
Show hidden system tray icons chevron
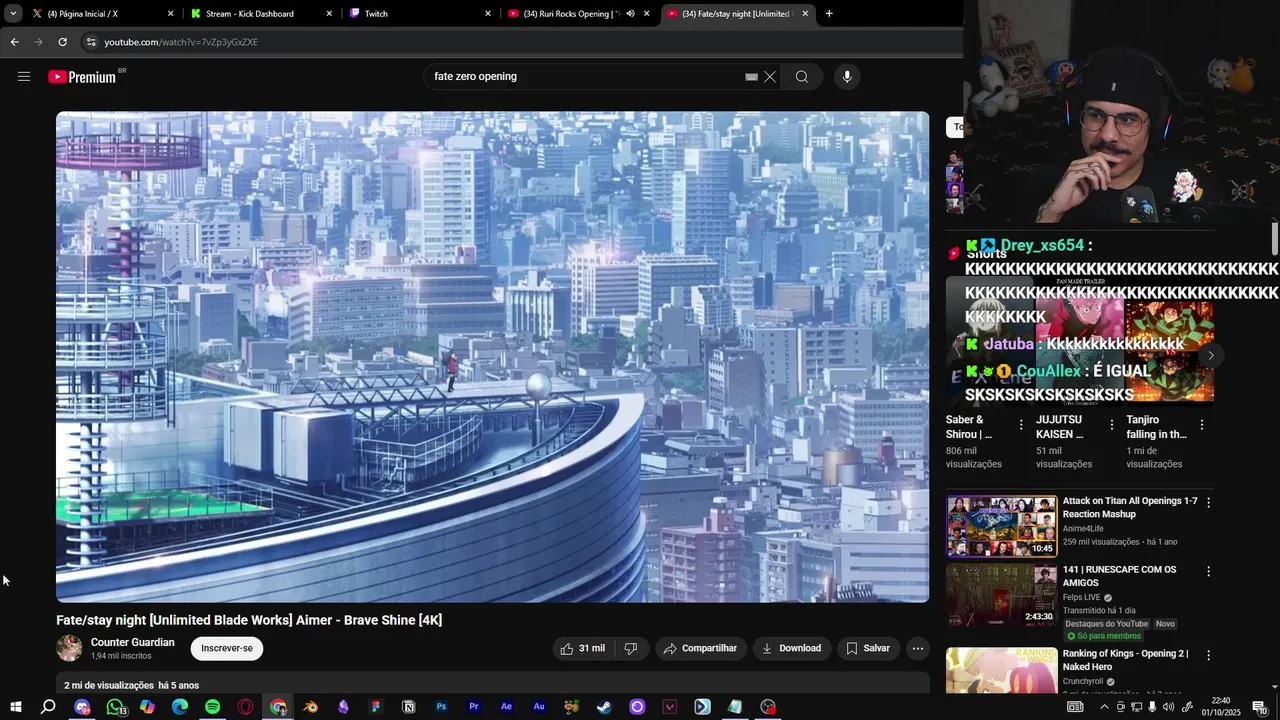click(1104, 707)
